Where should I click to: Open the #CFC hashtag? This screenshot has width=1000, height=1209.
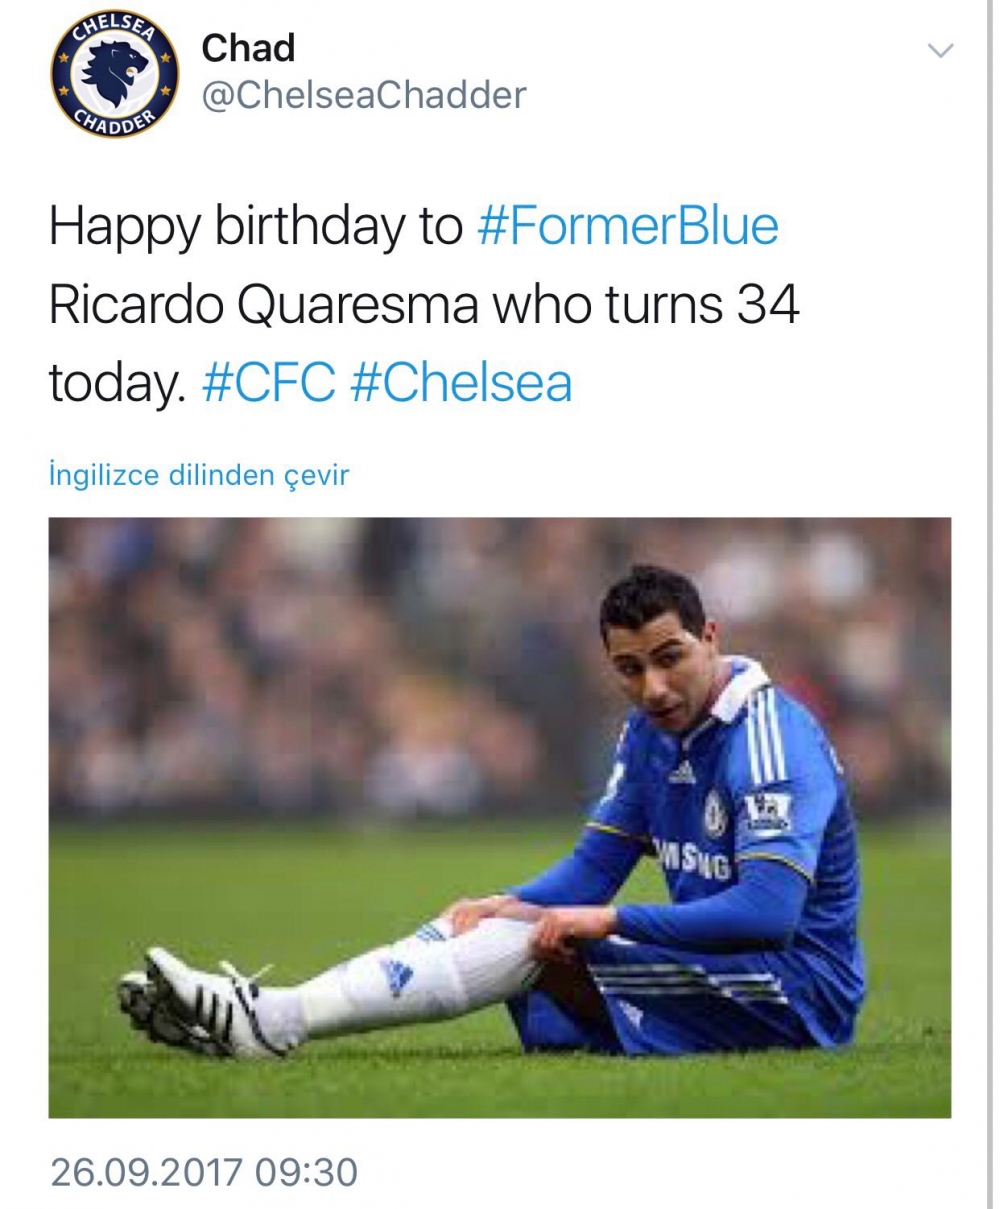[268, 383]
